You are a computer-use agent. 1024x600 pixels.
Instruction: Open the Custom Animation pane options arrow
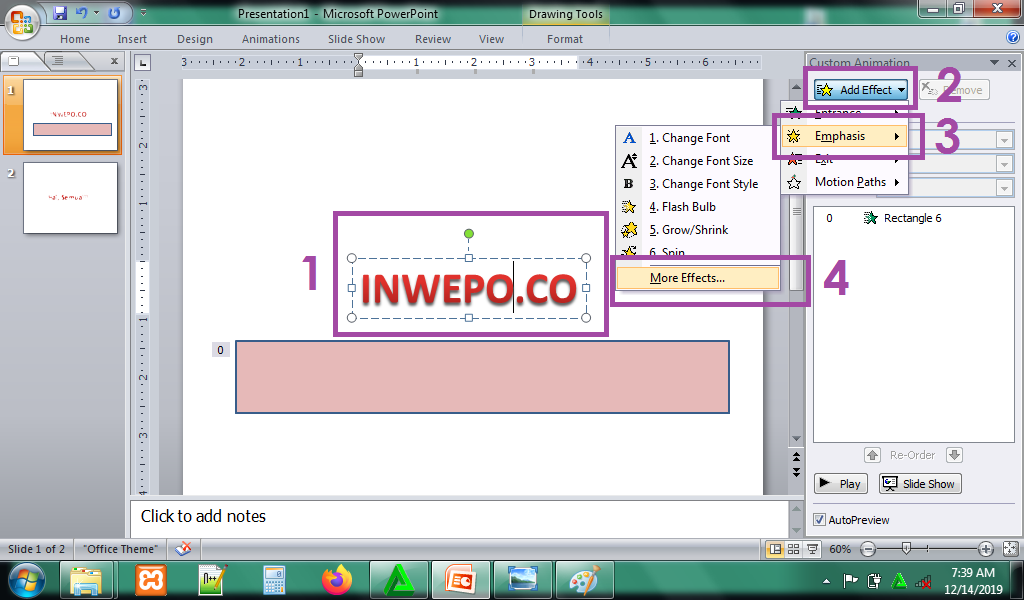[994, 63]
